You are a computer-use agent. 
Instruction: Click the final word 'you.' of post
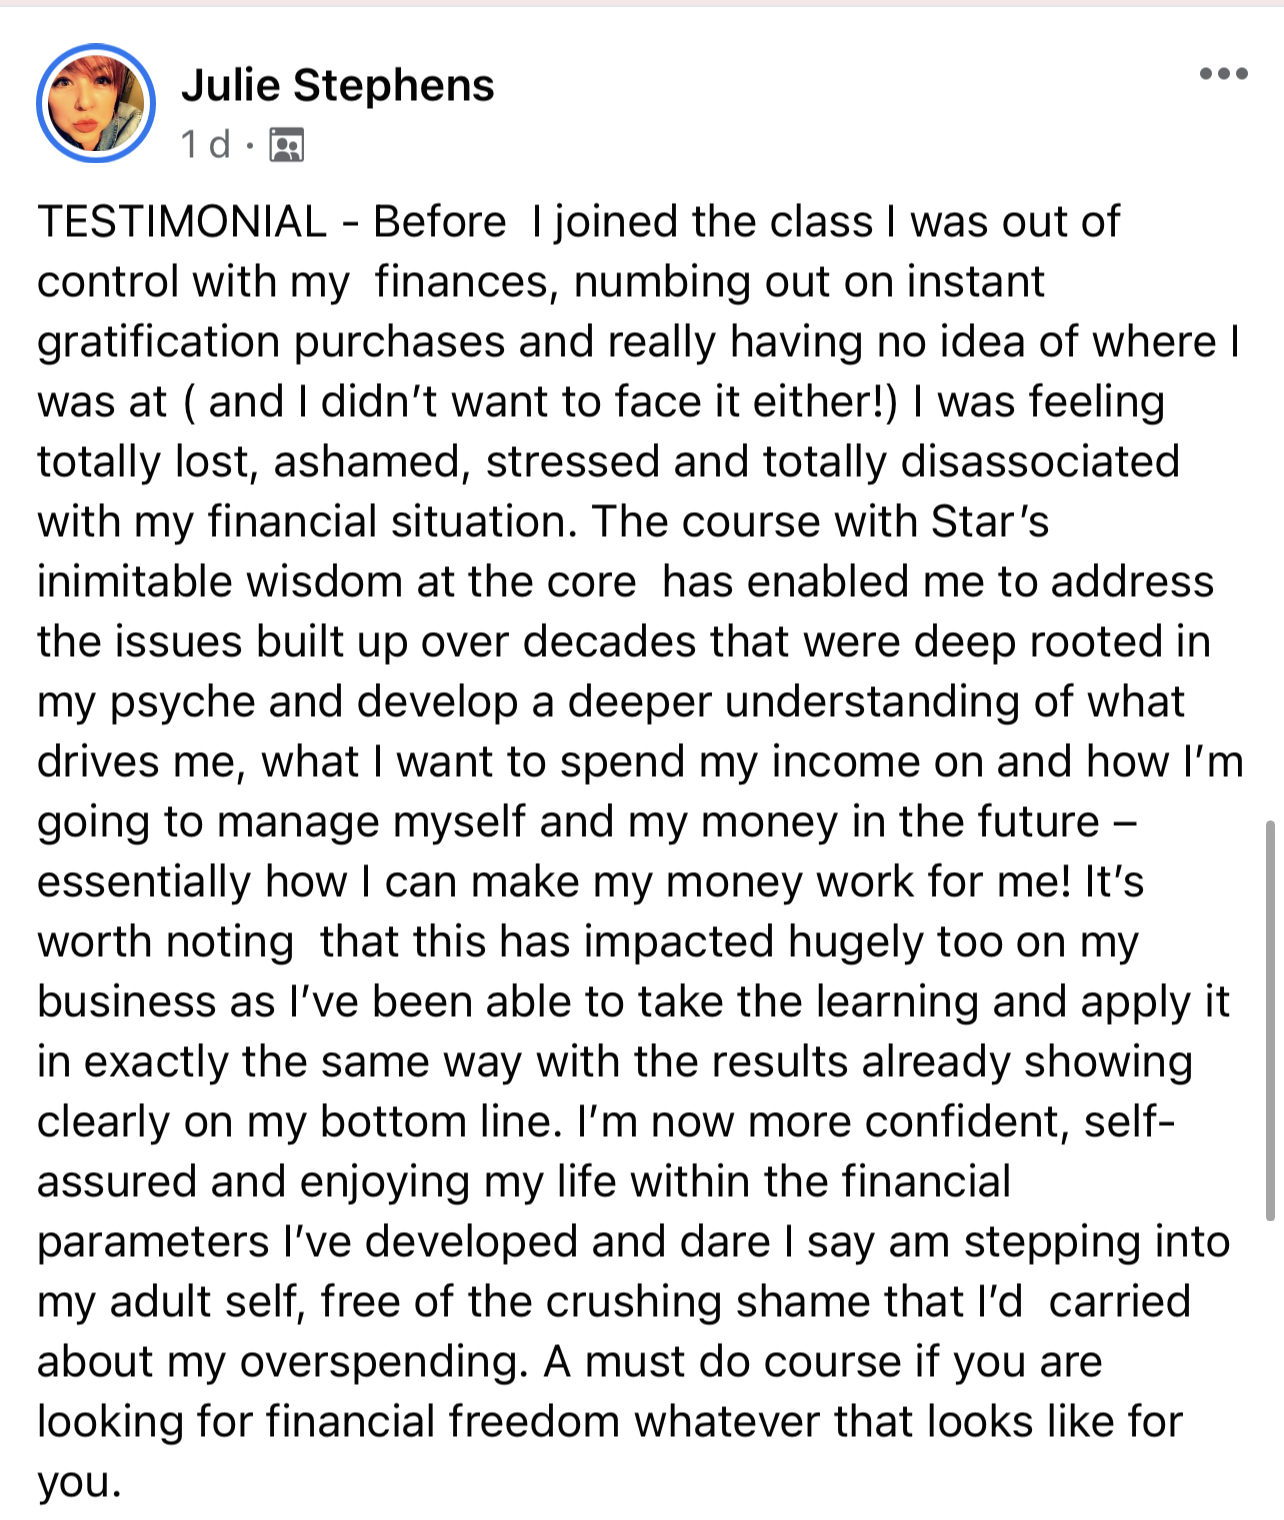pyautogui.click(x=79, y=1482)
